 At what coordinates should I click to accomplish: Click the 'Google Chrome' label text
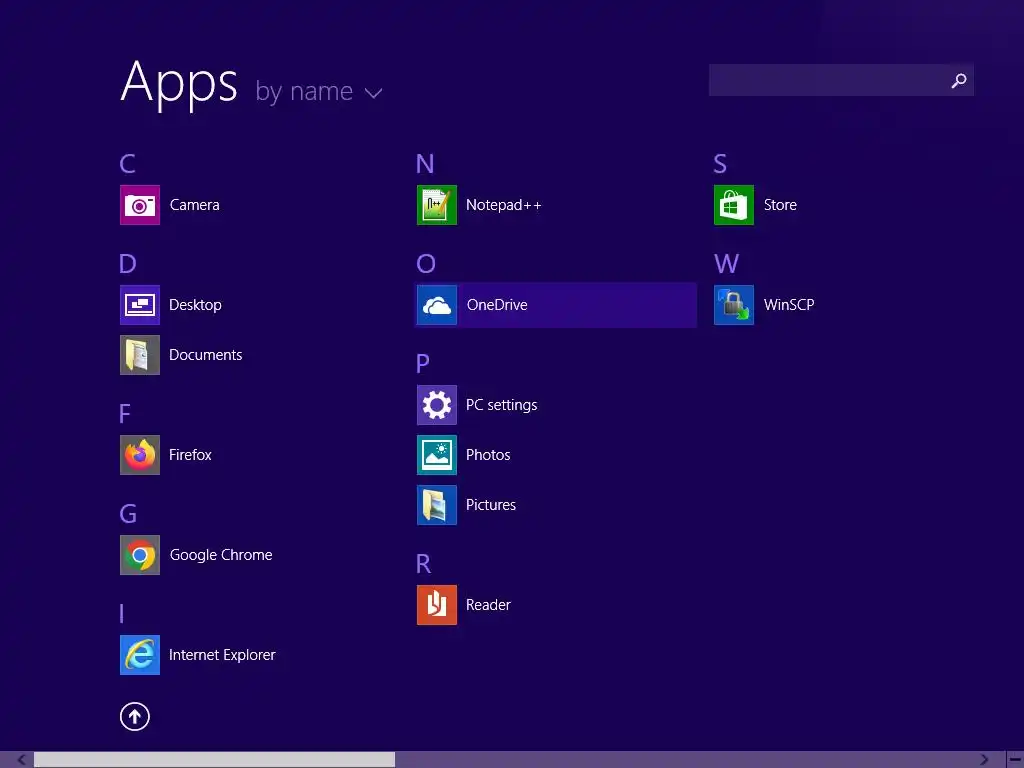pos(221,555)
